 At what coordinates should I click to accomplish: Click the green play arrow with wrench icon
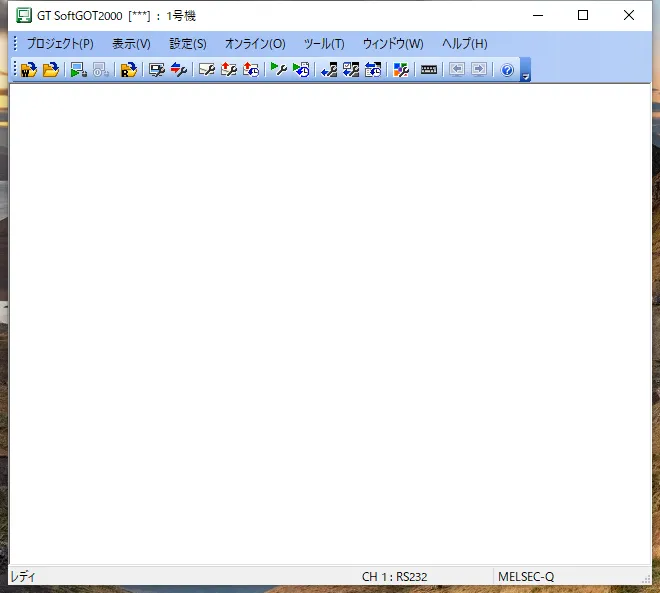tap(279, 70)
